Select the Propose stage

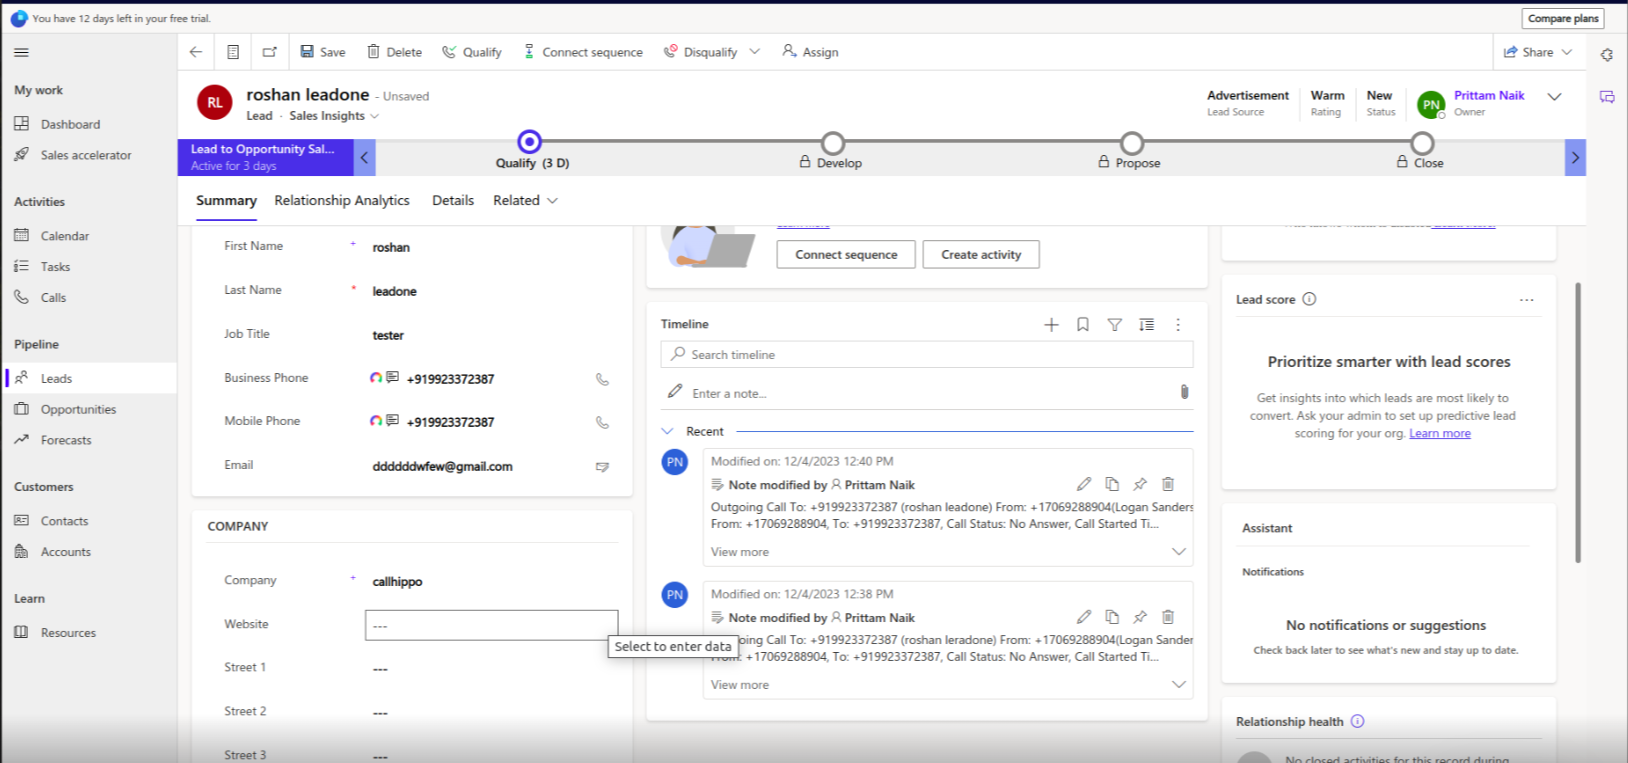point(1131,143)
